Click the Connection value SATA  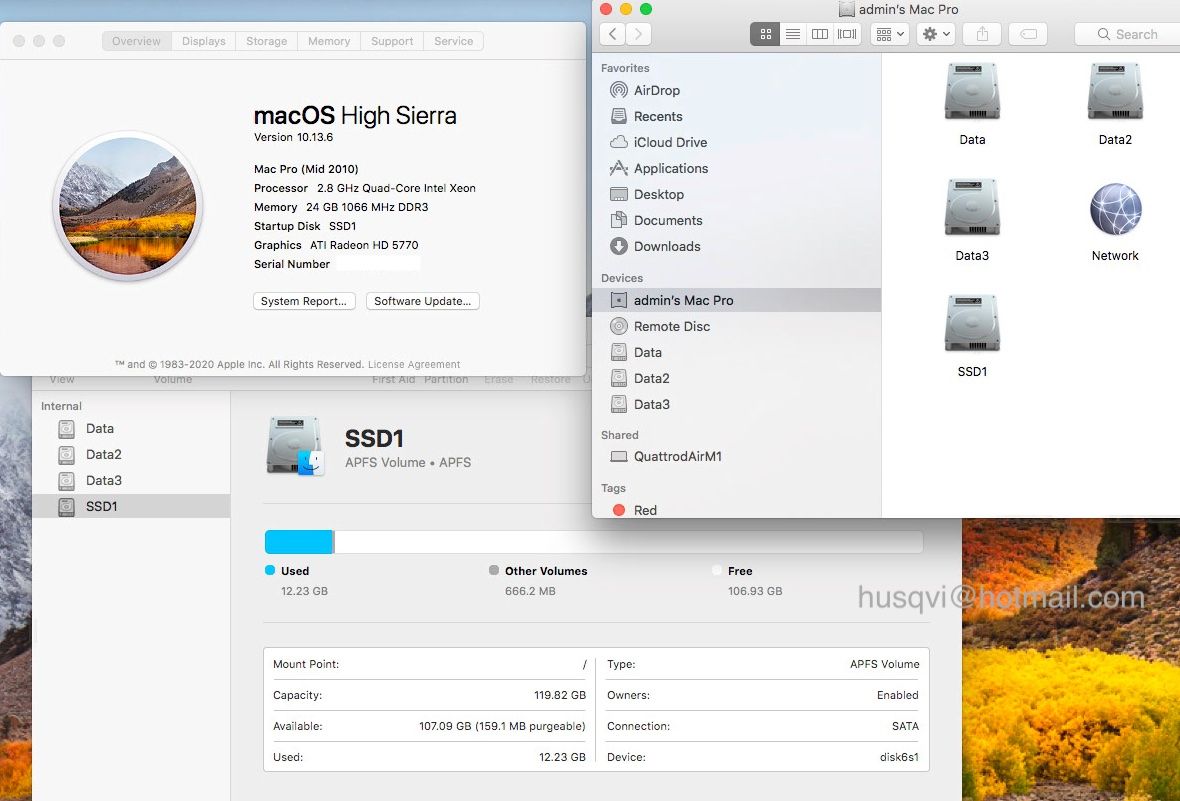tap(905, 726)
